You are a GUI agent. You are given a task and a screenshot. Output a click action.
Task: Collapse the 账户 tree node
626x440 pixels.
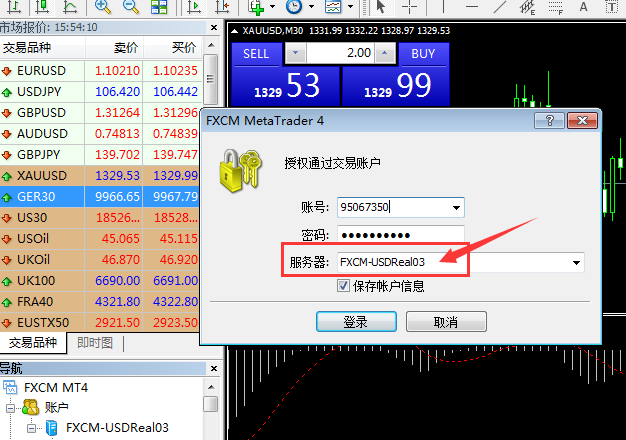tap(10, 408)
